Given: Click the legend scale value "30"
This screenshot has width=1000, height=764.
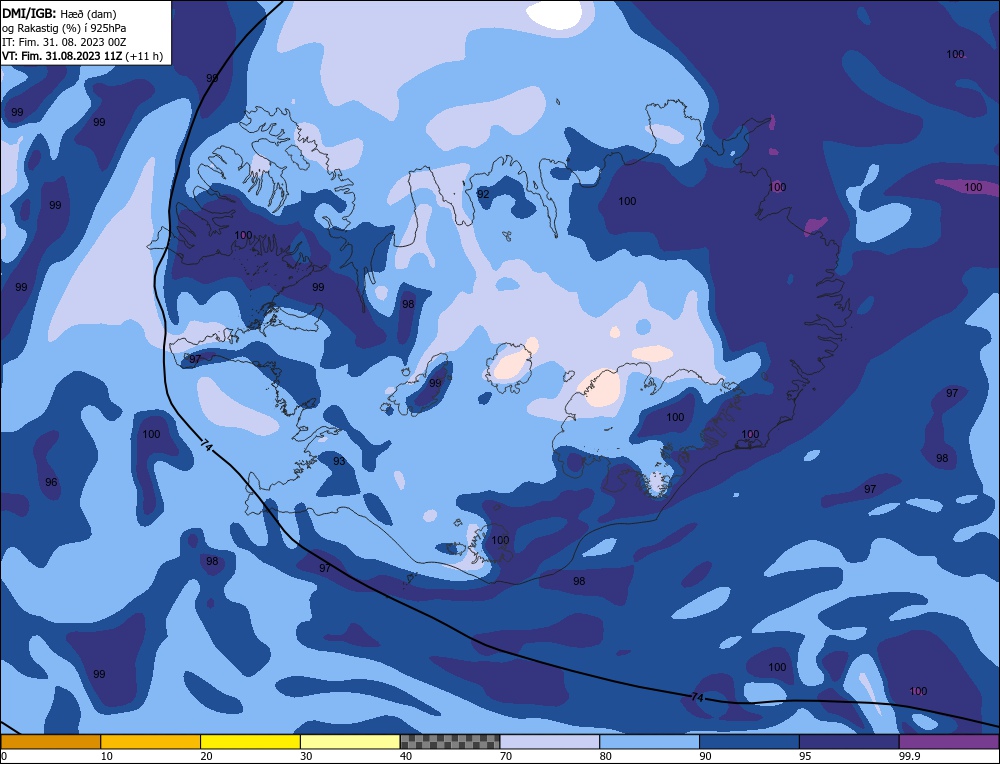Looking at the screenshot, I should pos(306,756).
